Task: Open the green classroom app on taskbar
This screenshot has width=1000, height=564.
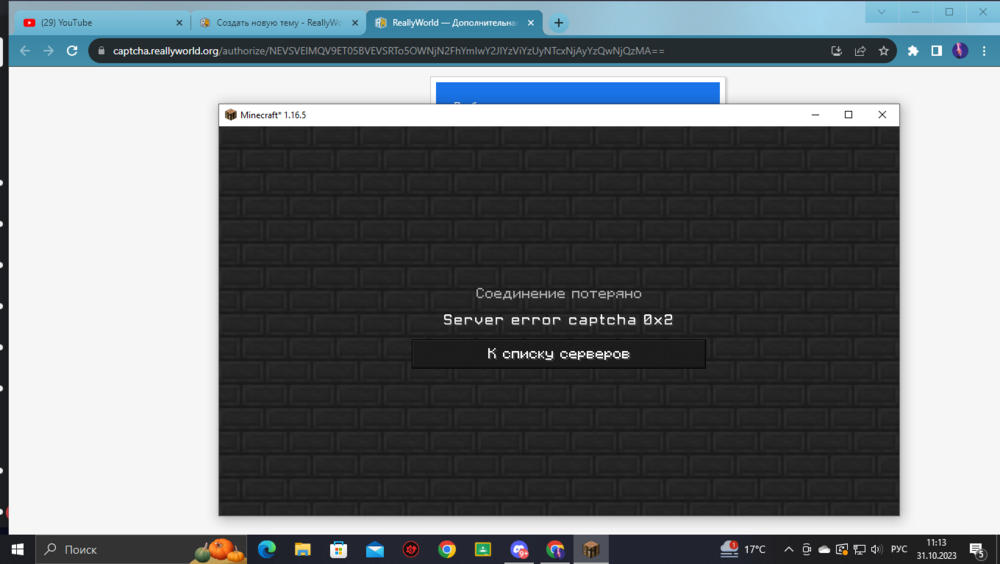Action: click(483, 549)
